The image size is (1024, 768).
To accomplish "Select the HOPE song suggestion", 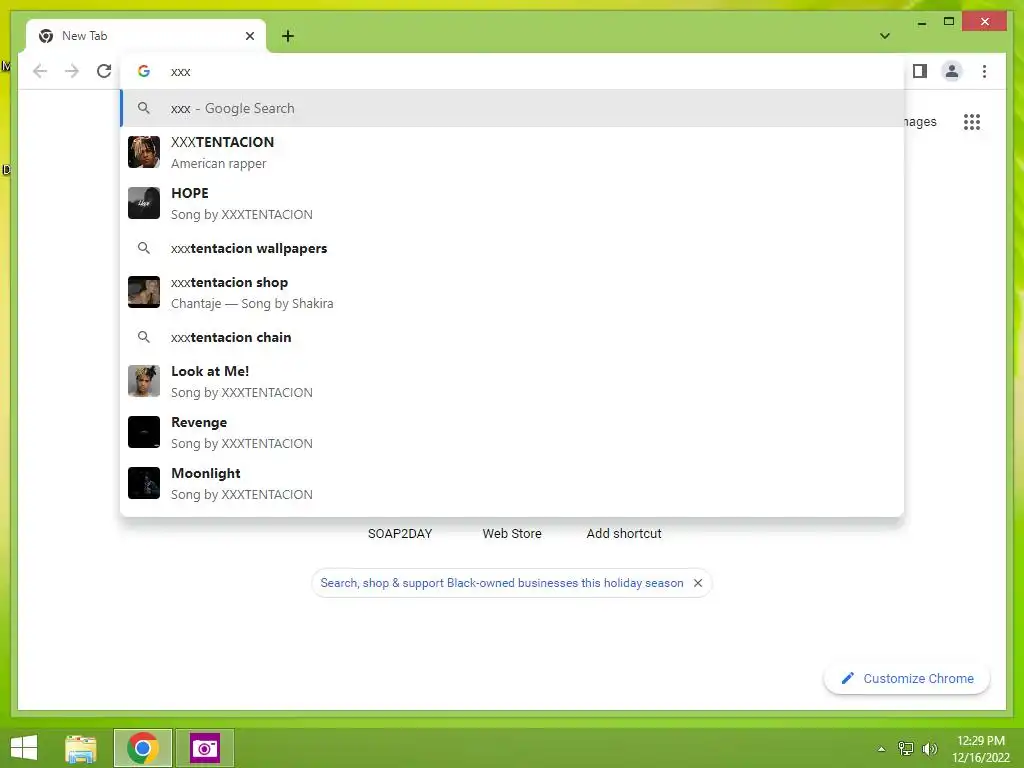I will [513, 203].
